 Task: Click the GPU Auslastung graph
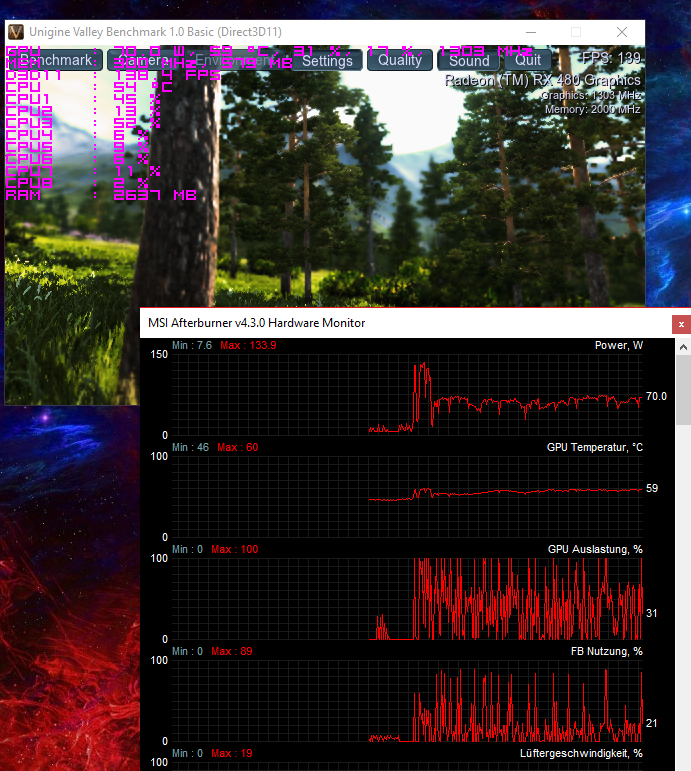(407, 599)
